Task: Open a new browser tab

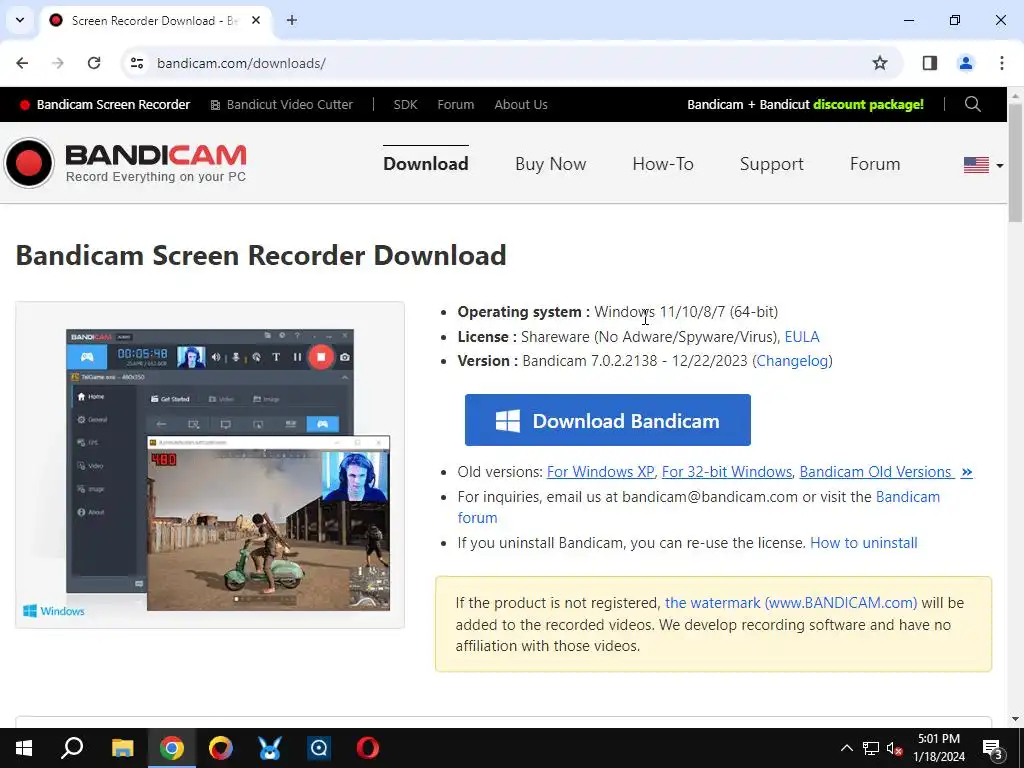Action: click(292, 20)
